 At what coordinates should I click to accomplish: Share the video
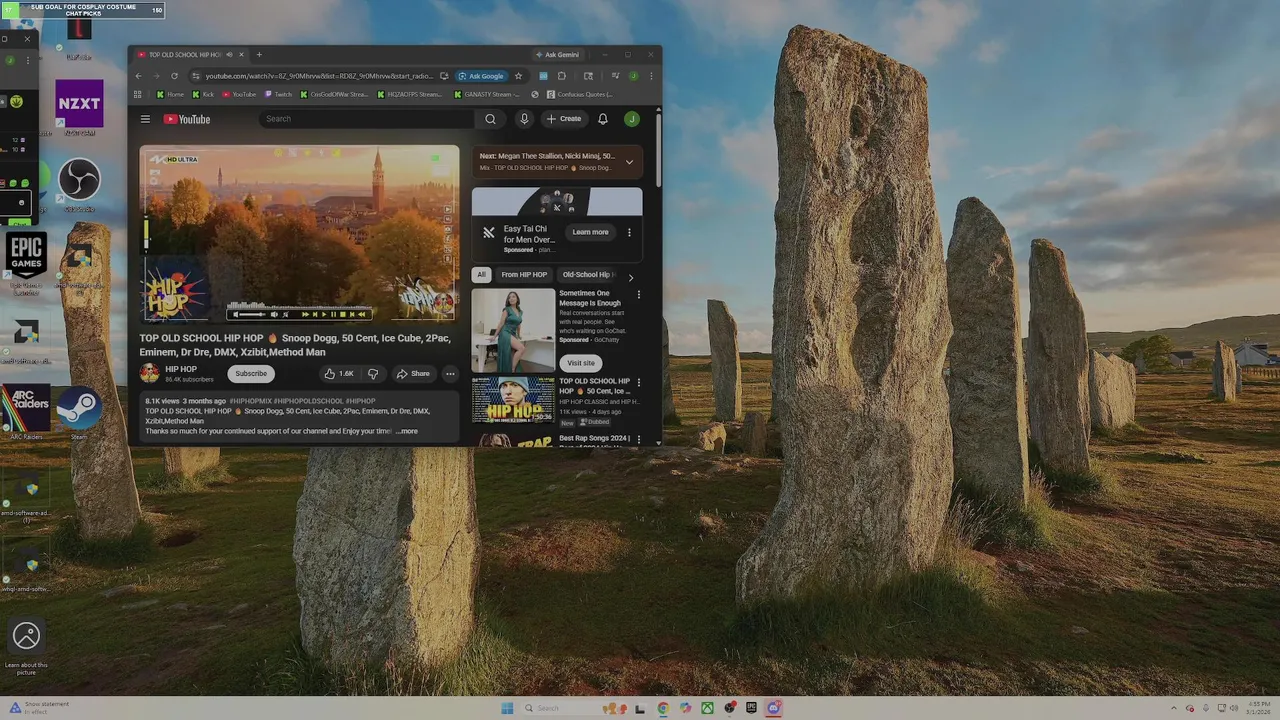[x=413, y=374]
